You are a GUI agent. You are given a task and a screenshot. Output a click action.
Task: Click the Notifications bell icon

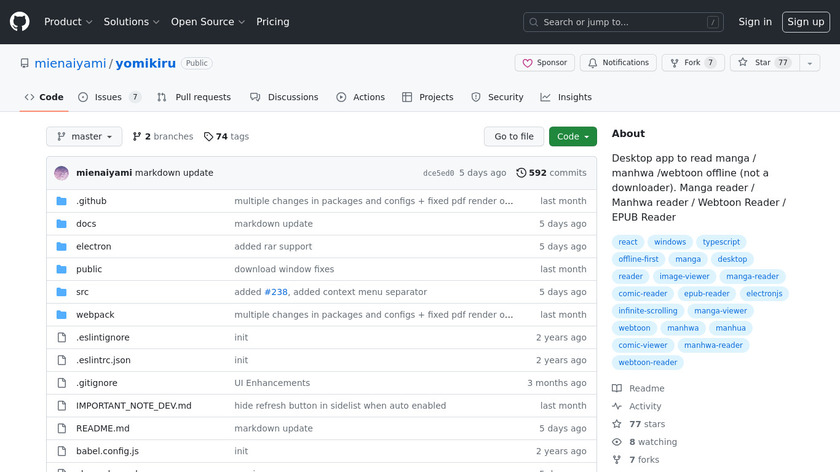click(592, 63)
